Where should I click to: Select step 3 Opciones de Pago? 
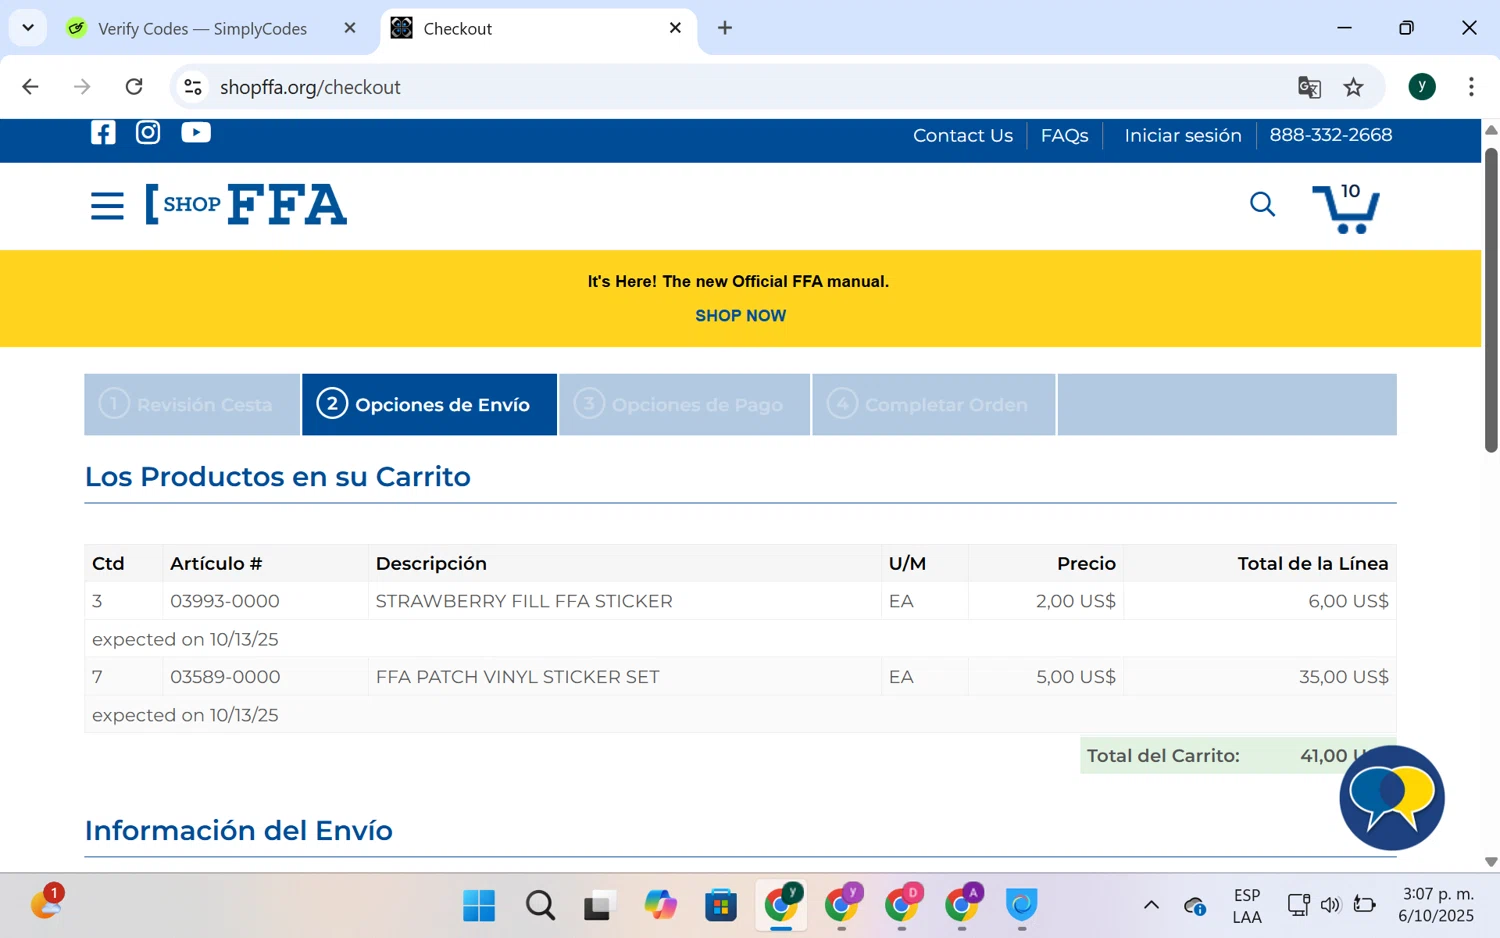[684, 405]
